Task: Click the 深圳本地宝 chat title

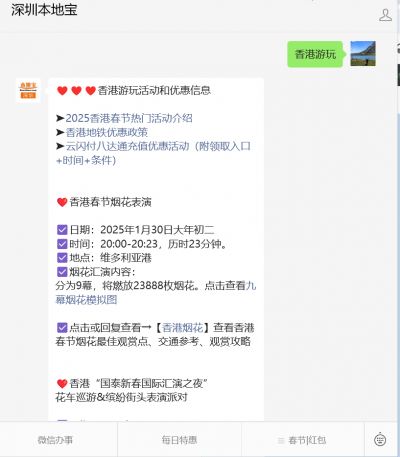Action: 44,10
